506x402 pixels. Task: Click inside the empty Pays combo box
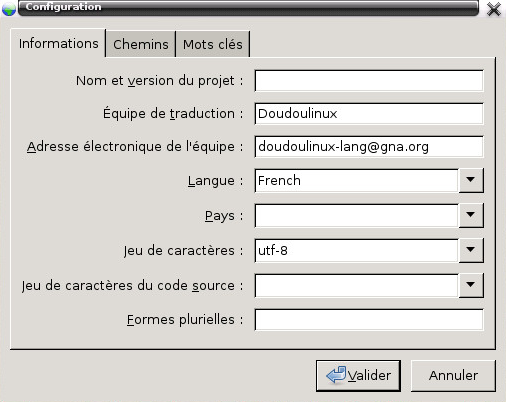[357, 215]
